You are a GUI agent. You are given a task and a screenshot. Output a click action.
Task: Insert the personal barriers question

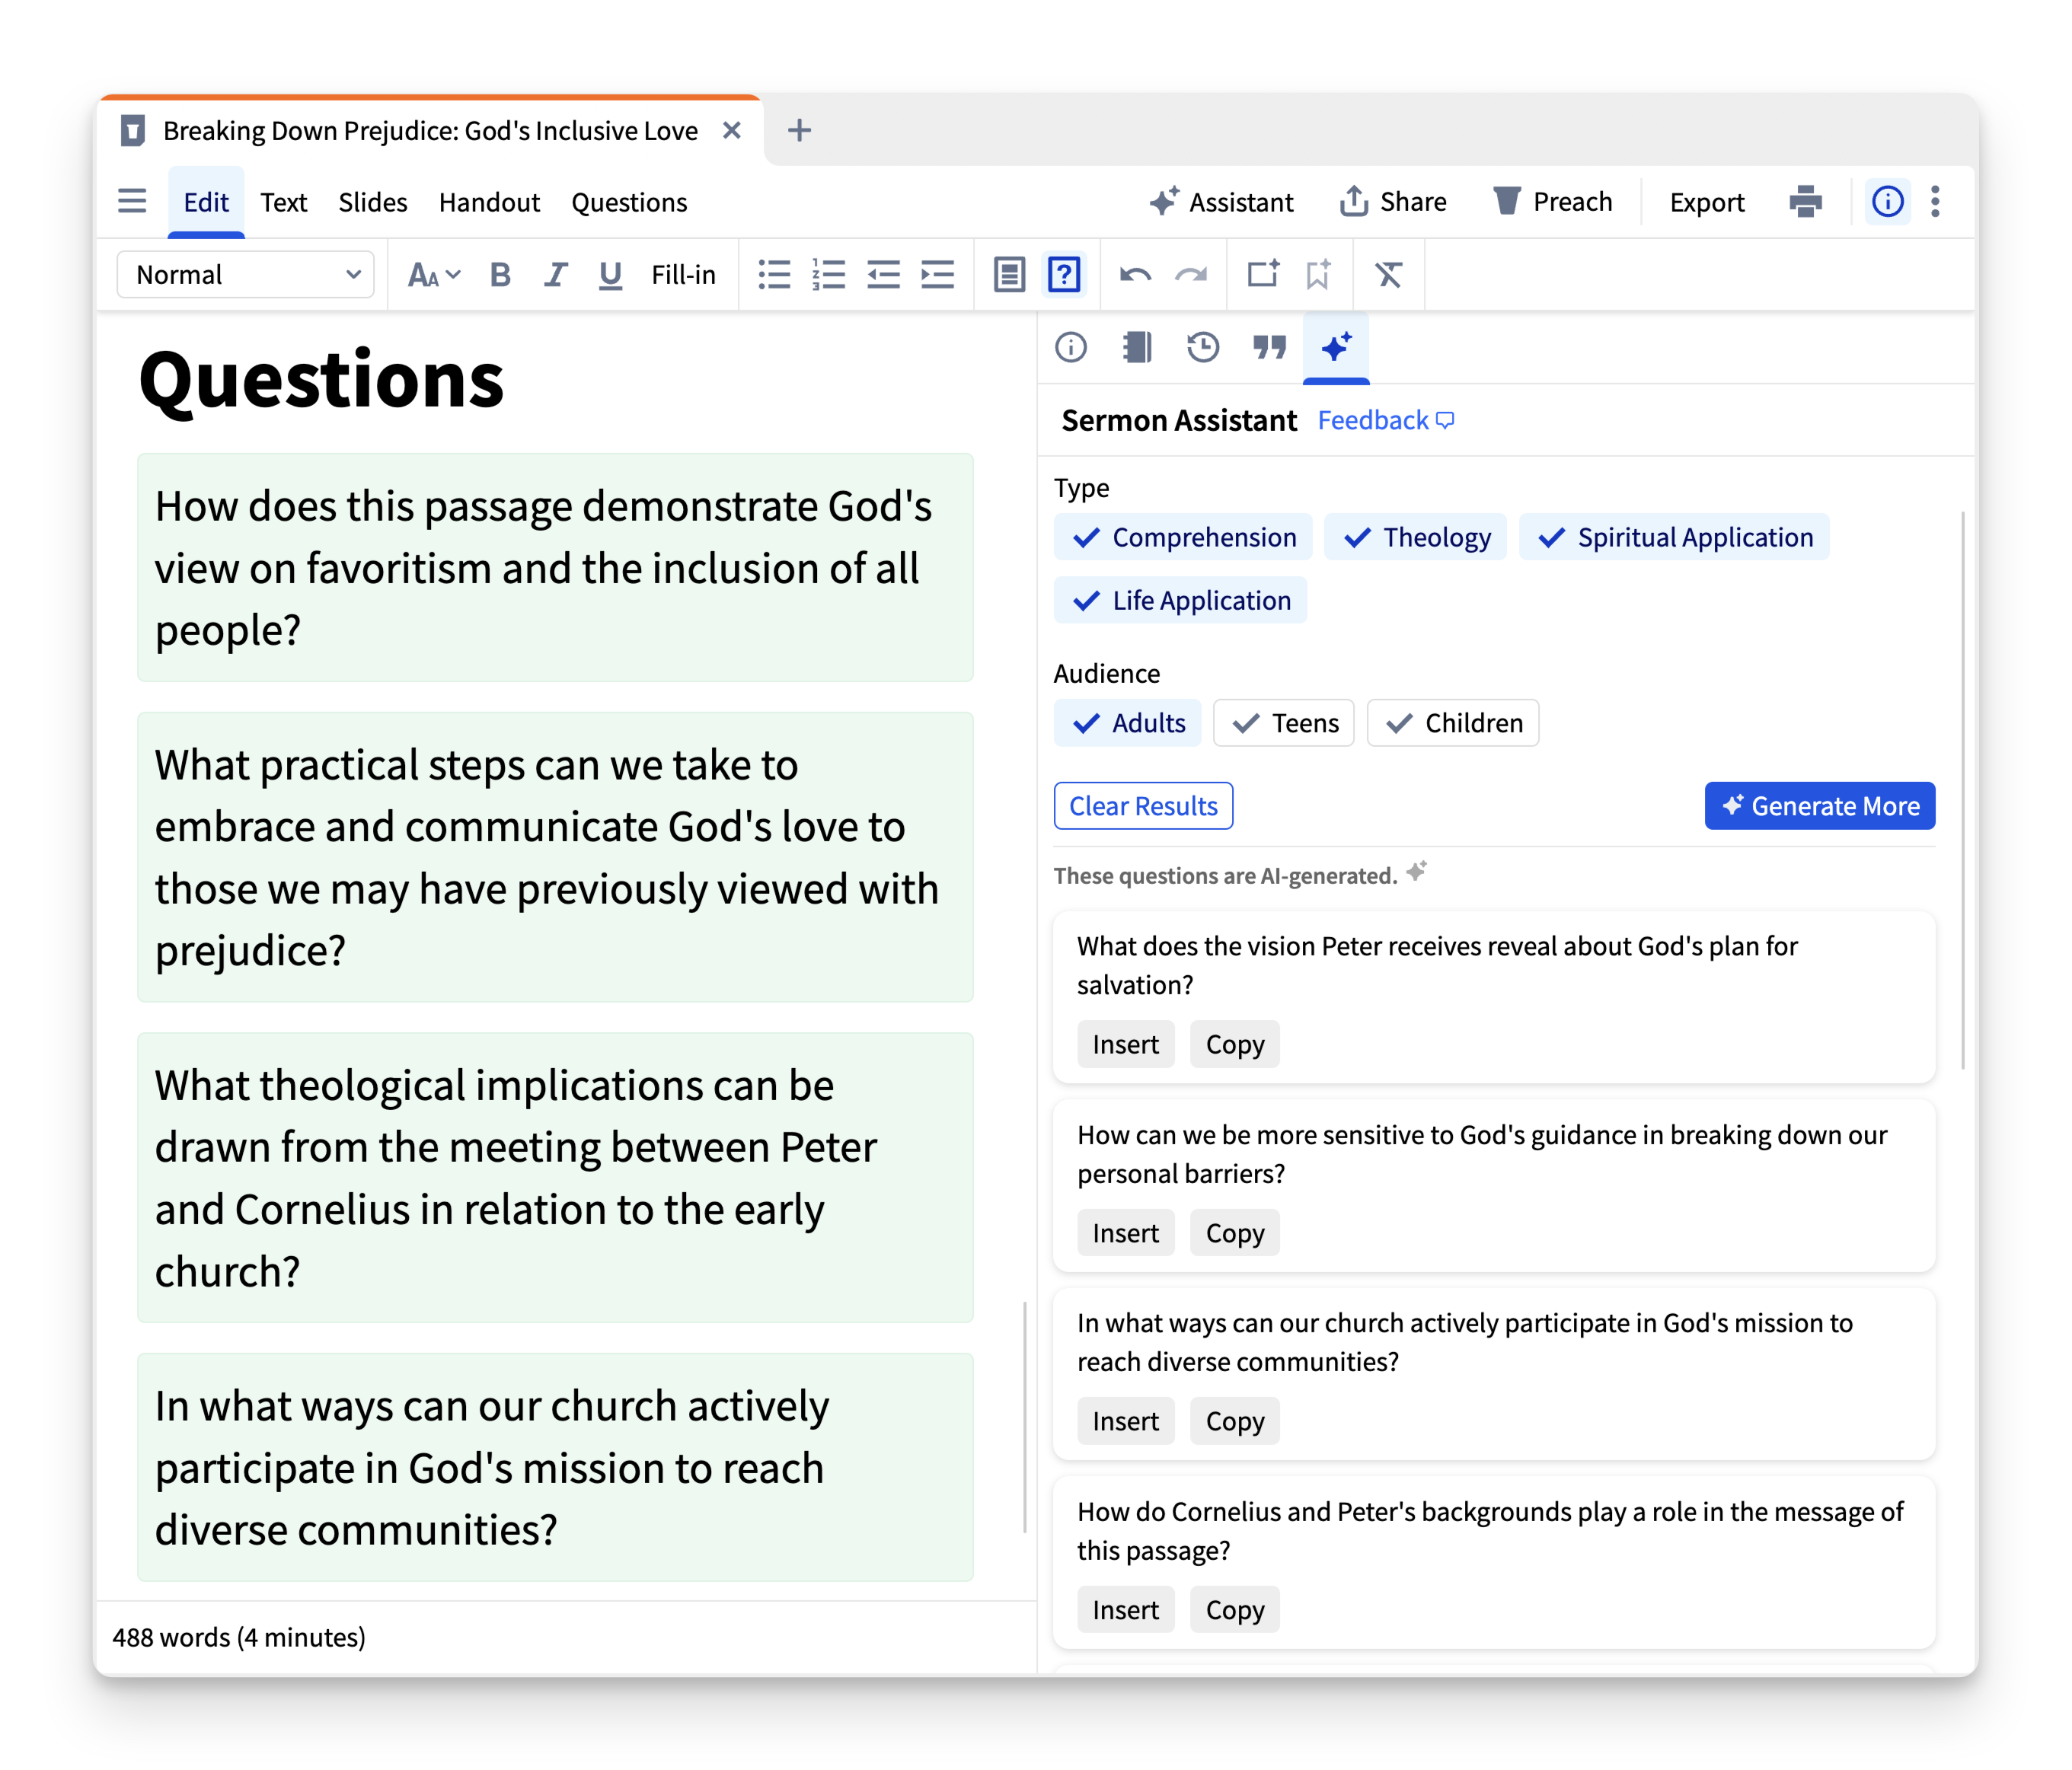coord(1125,1233)
